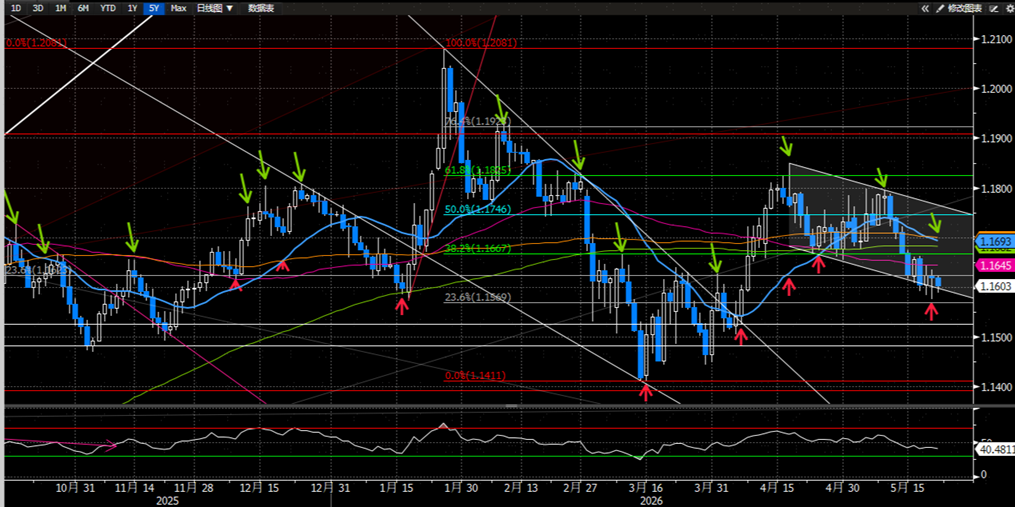Image resolution: width=1015 pixels, height=507 pixels.
Task: Open the annotation drawing tool icon
Action: tap(994, 8)
